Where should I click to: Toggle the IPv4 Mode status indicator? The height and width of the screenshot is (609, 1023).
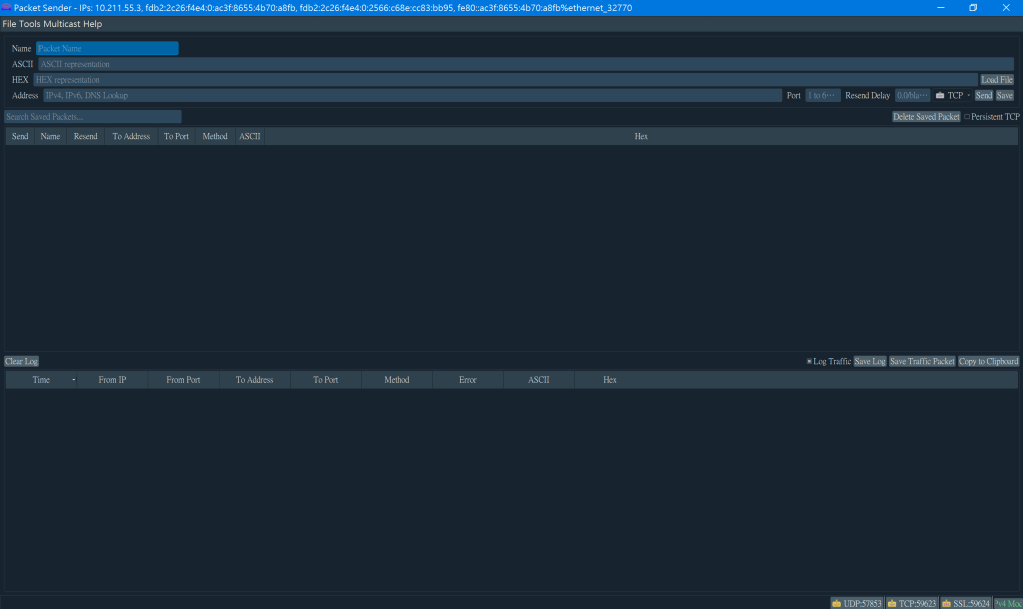click(1007, 603)
